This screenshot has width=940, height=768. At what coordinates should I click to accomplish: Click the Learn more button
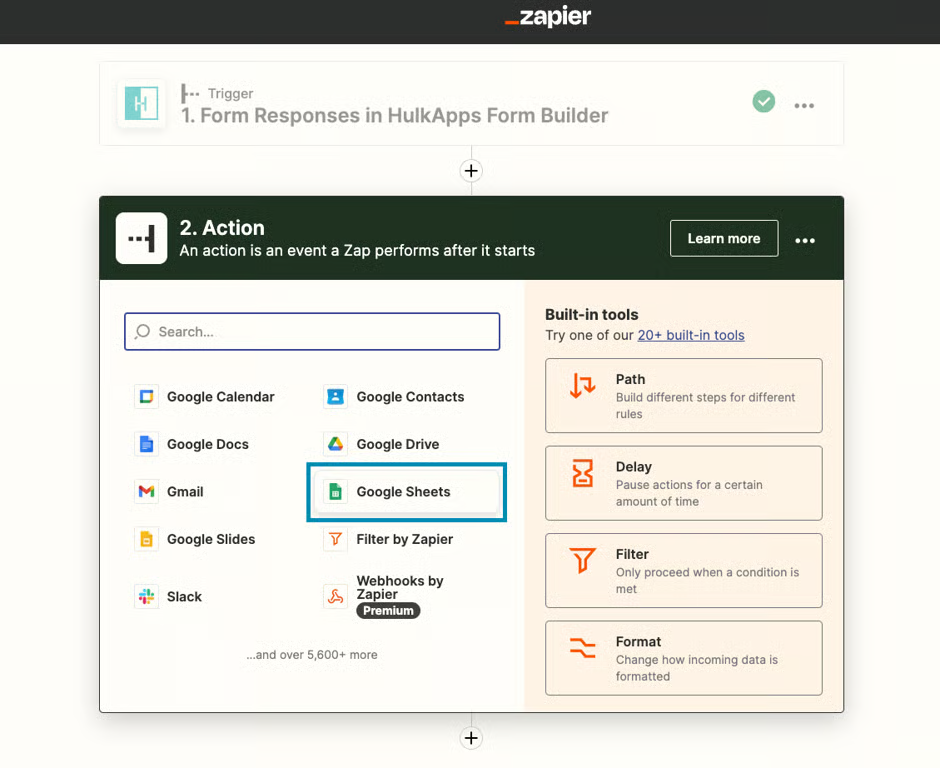pos(724,239)
